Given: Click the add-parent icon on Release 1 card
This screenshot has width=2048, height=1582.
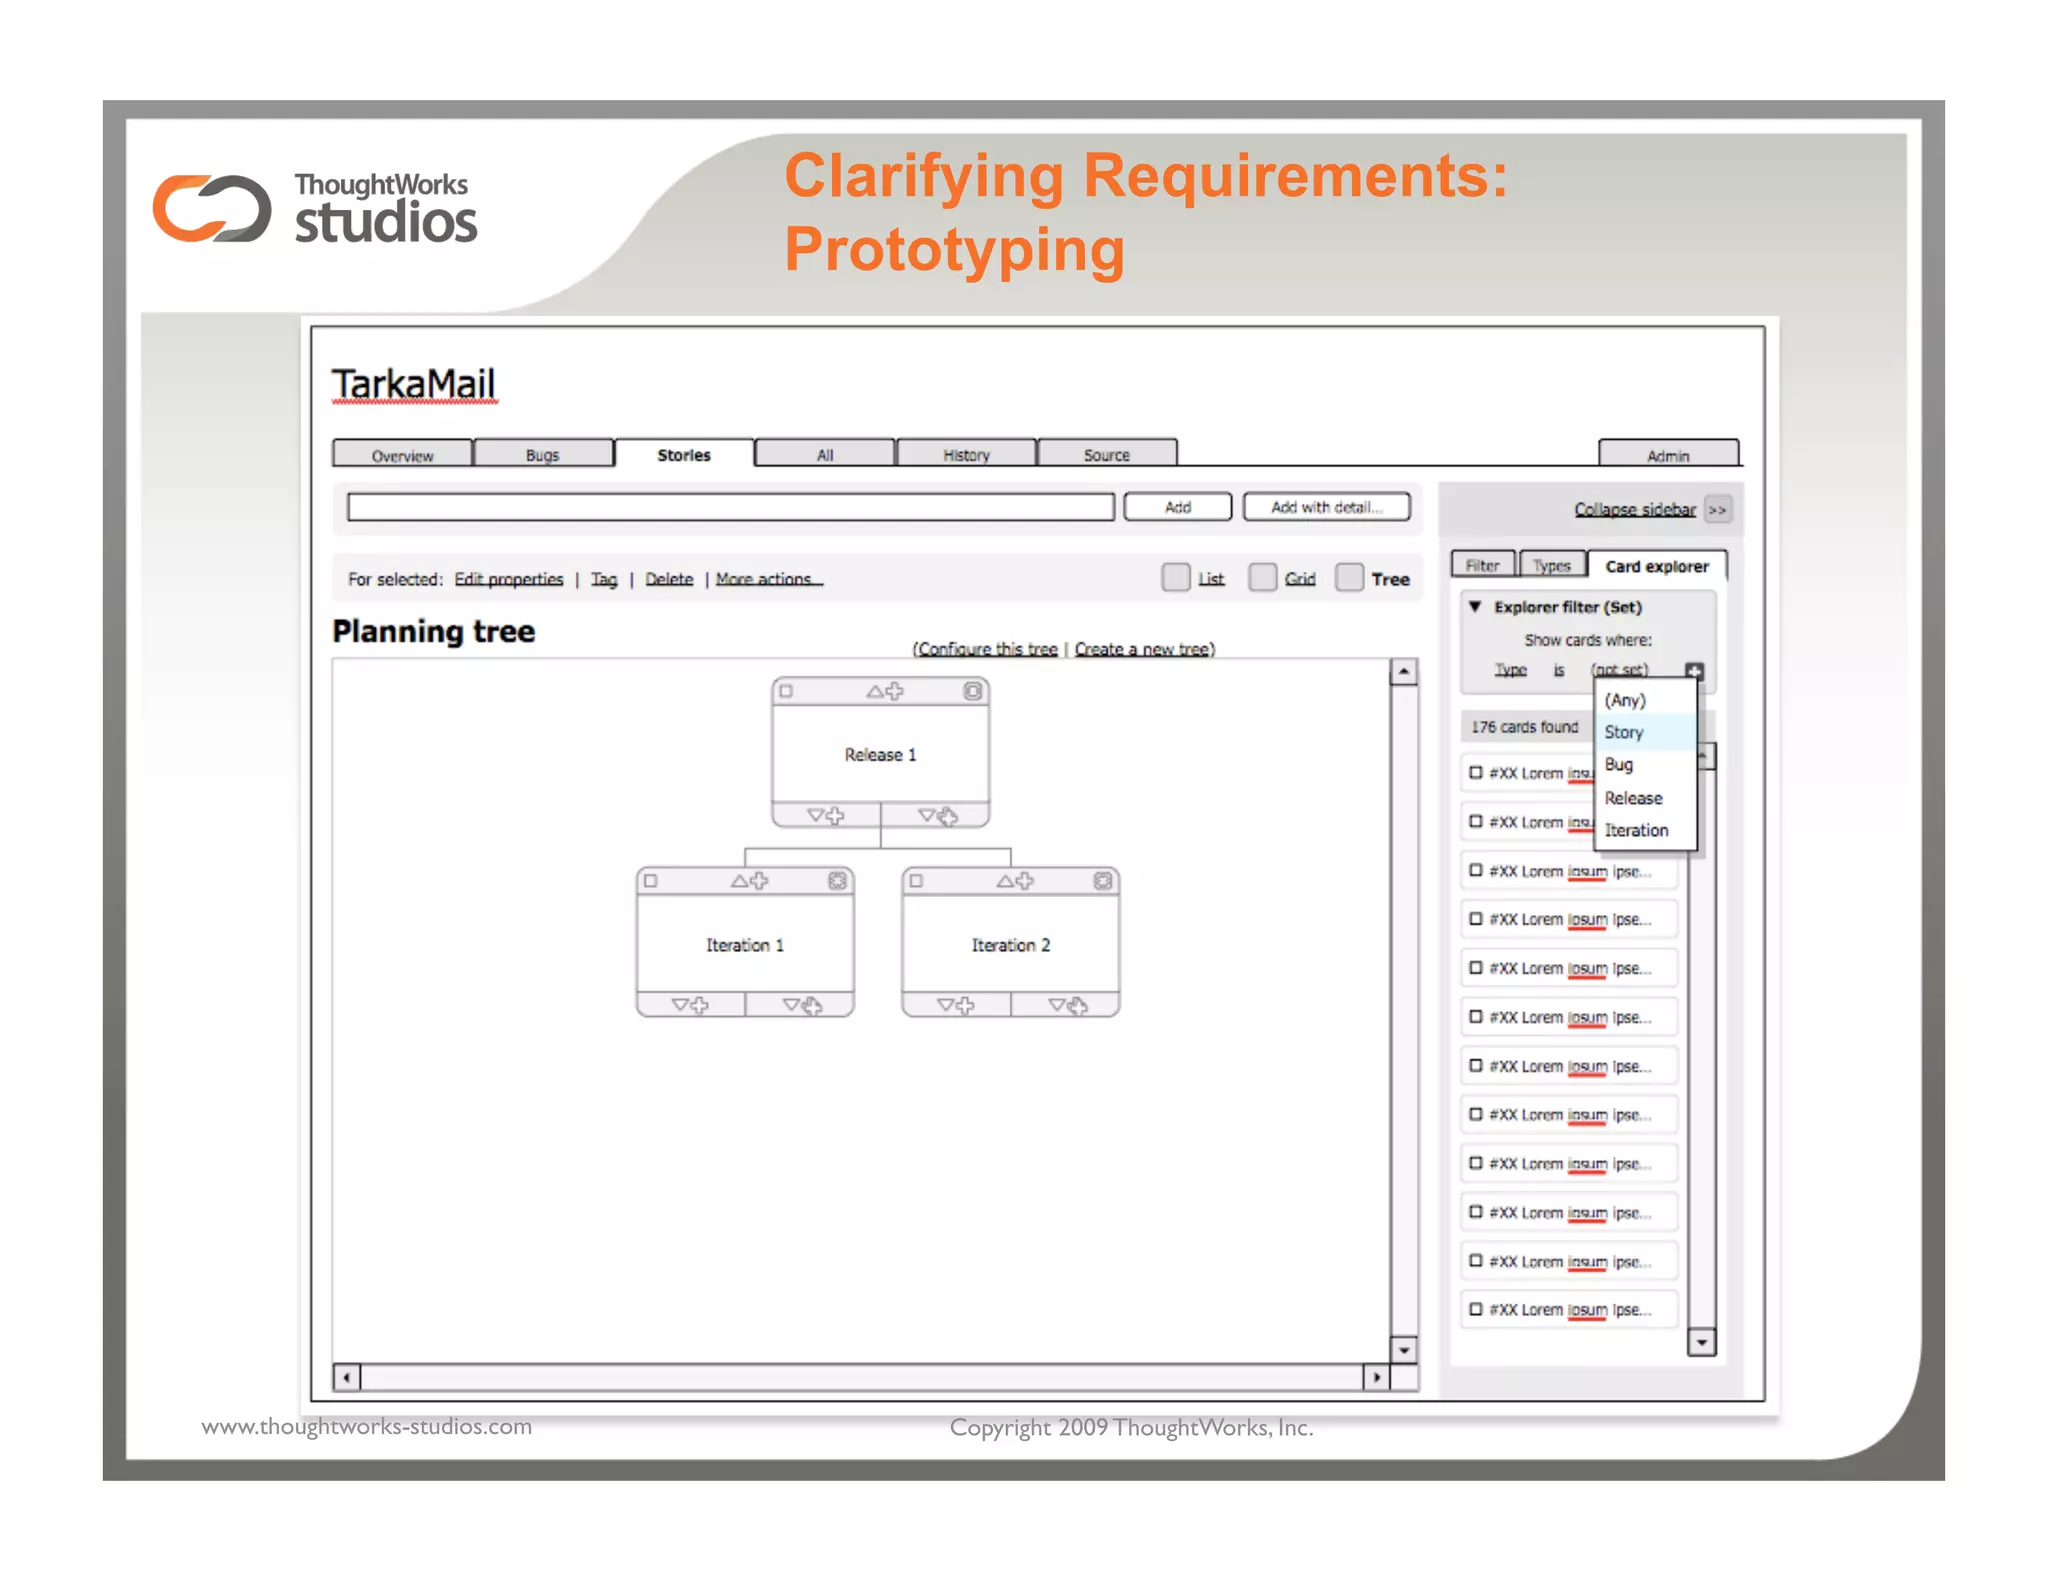Looking at the screenshot, I should click(x=884, y=691).
